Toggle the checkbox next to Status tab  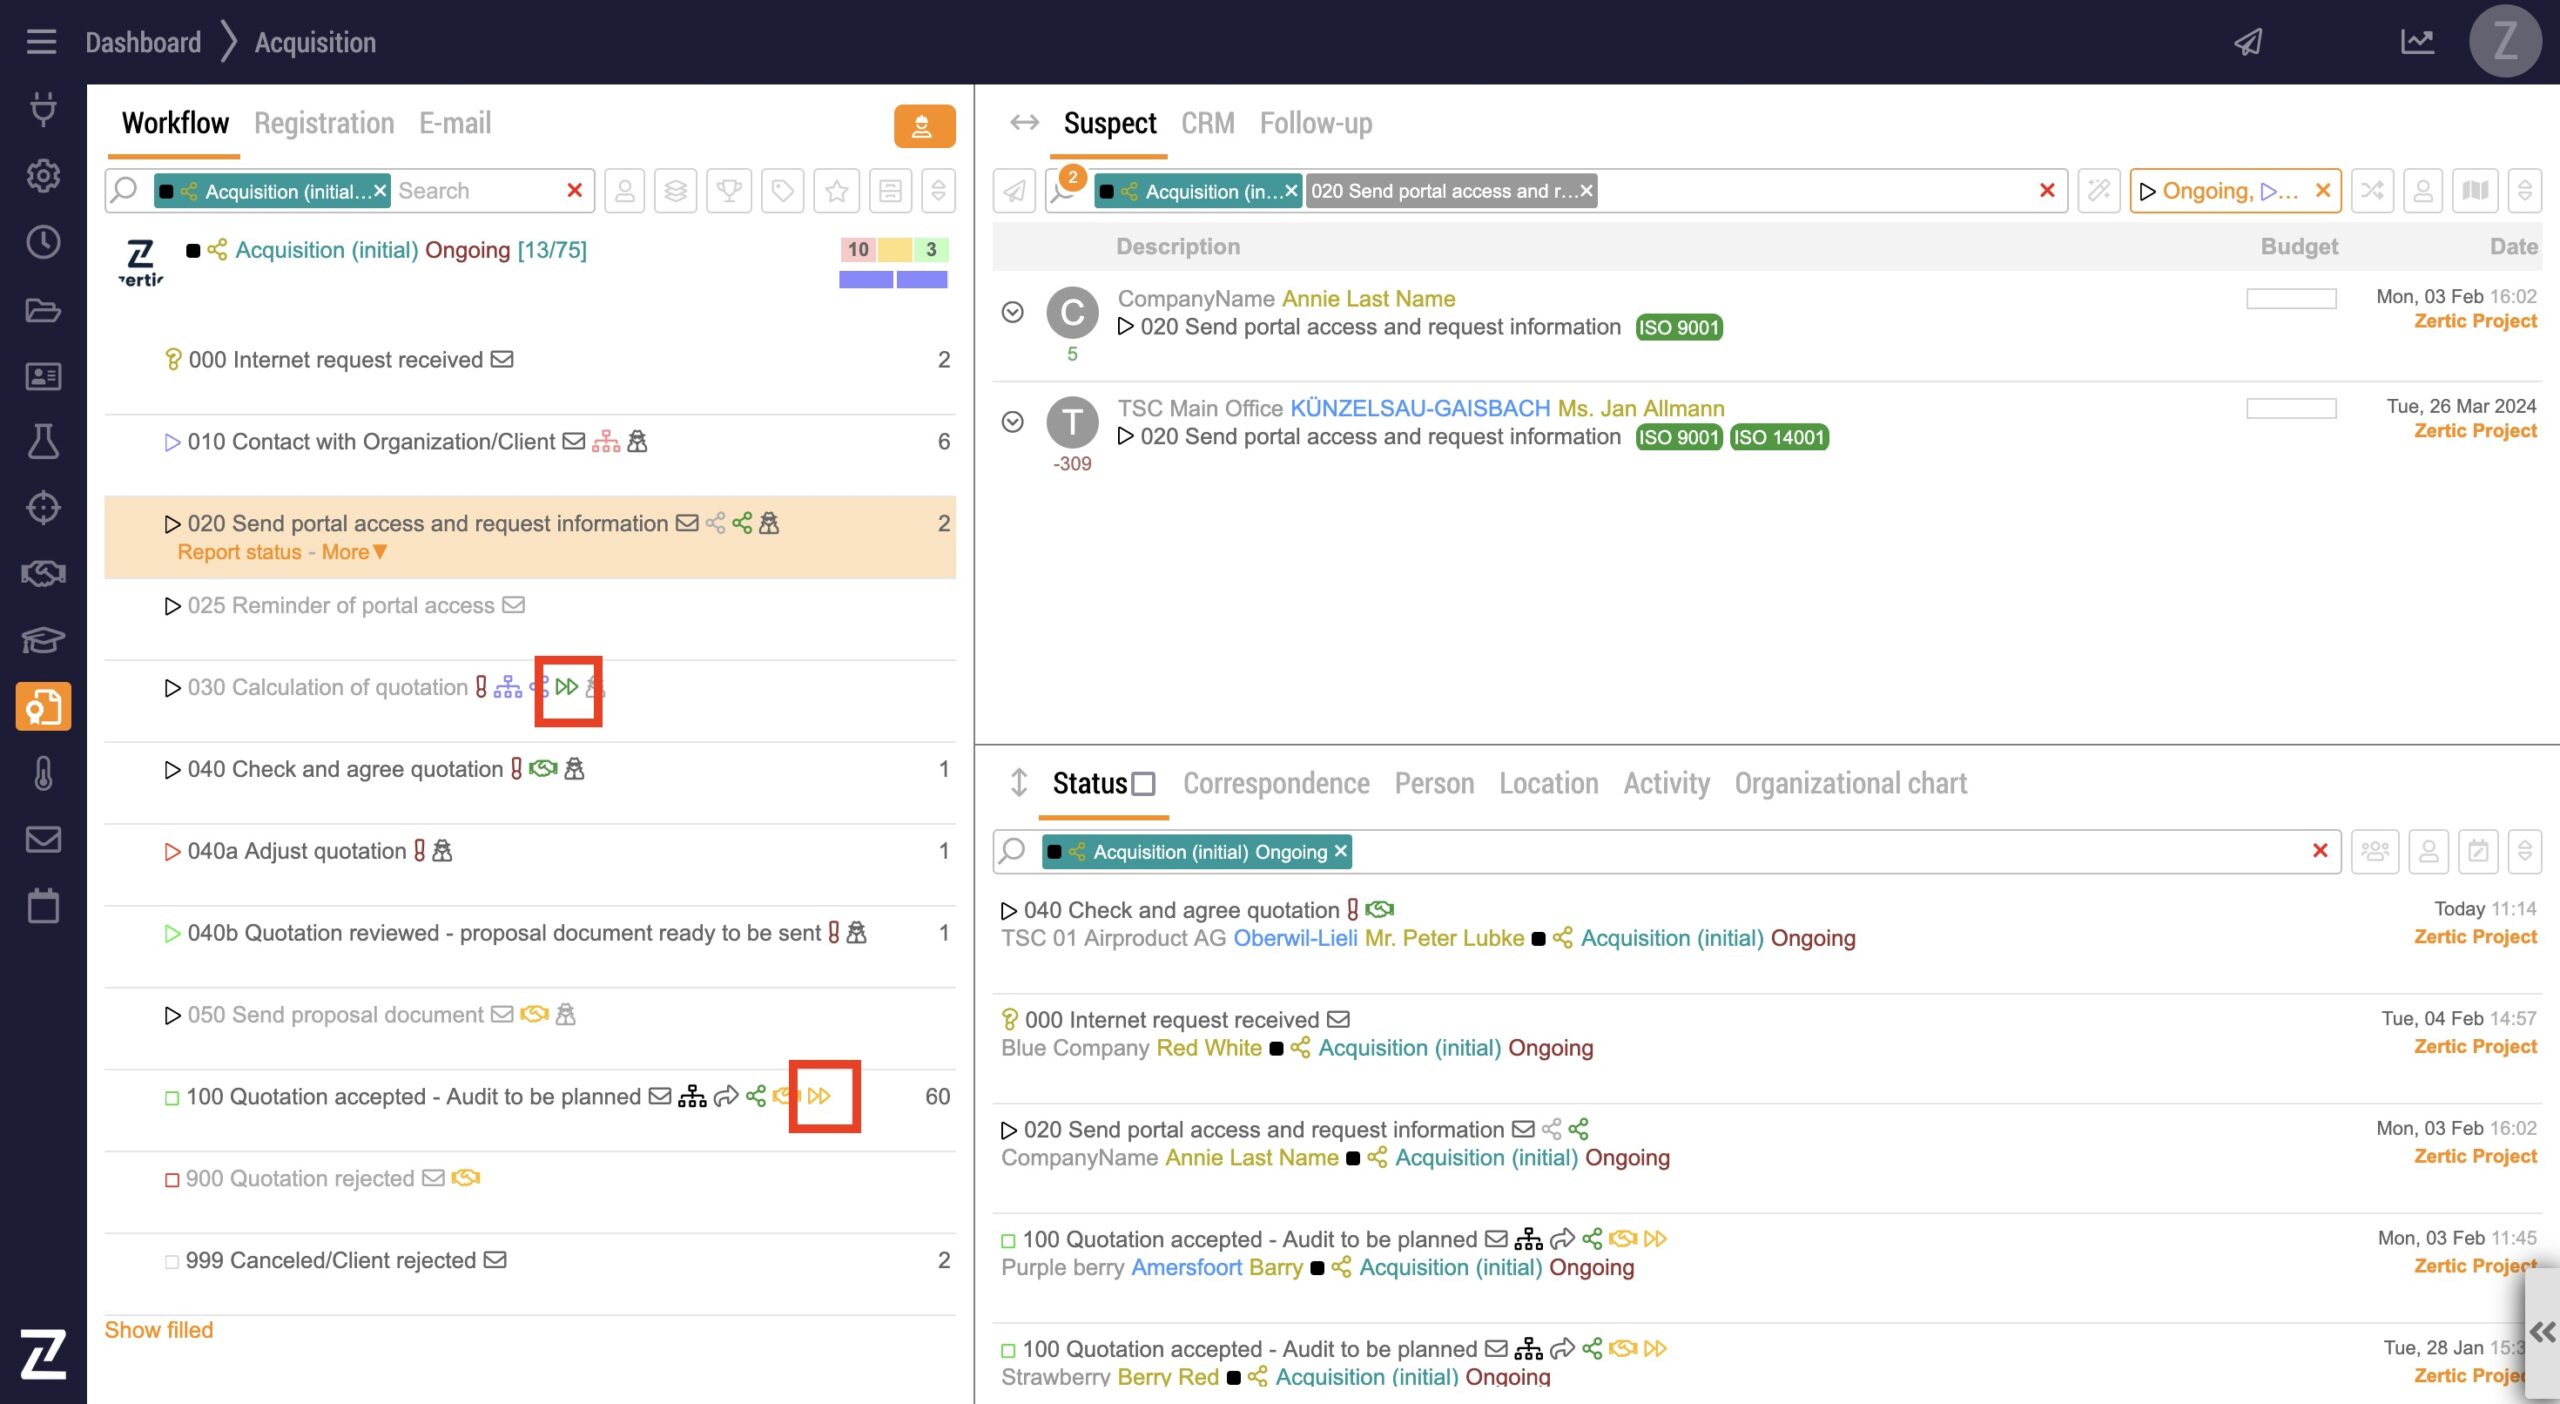[x=1144, y=784]
